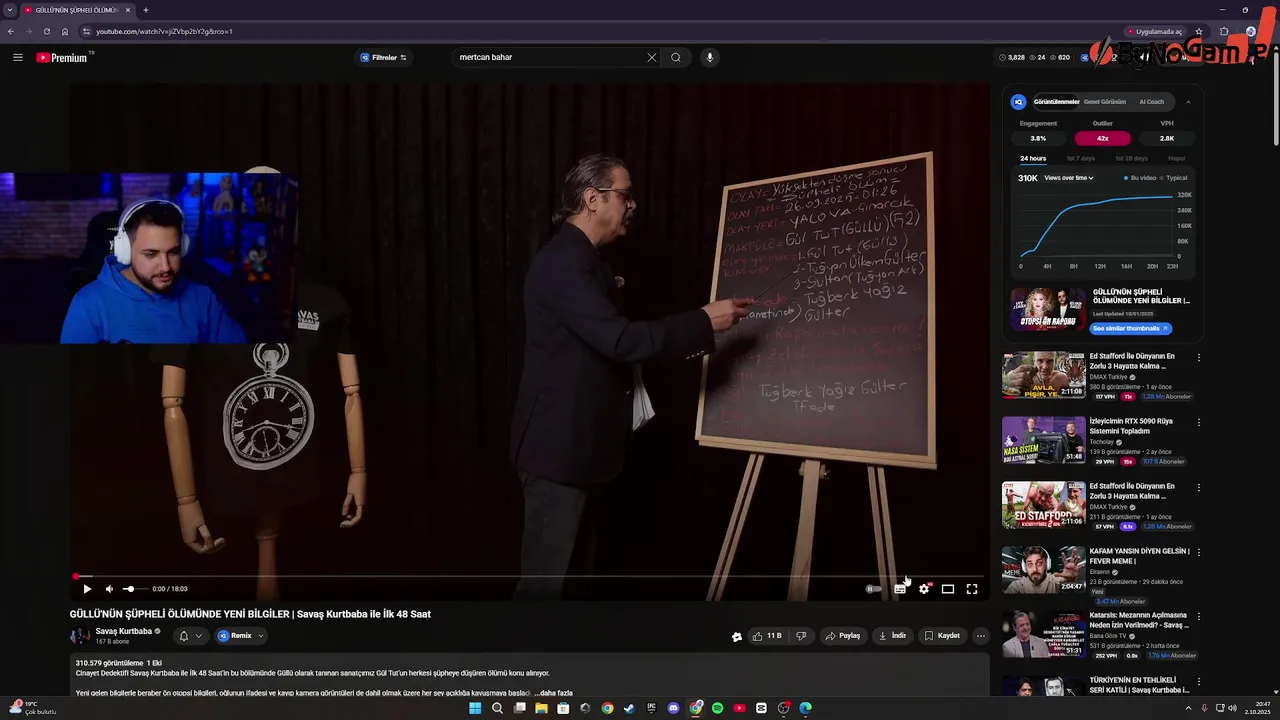The image size is (1280, 720).
Task: Download the video with İndir
Action: tap(892, 636)
